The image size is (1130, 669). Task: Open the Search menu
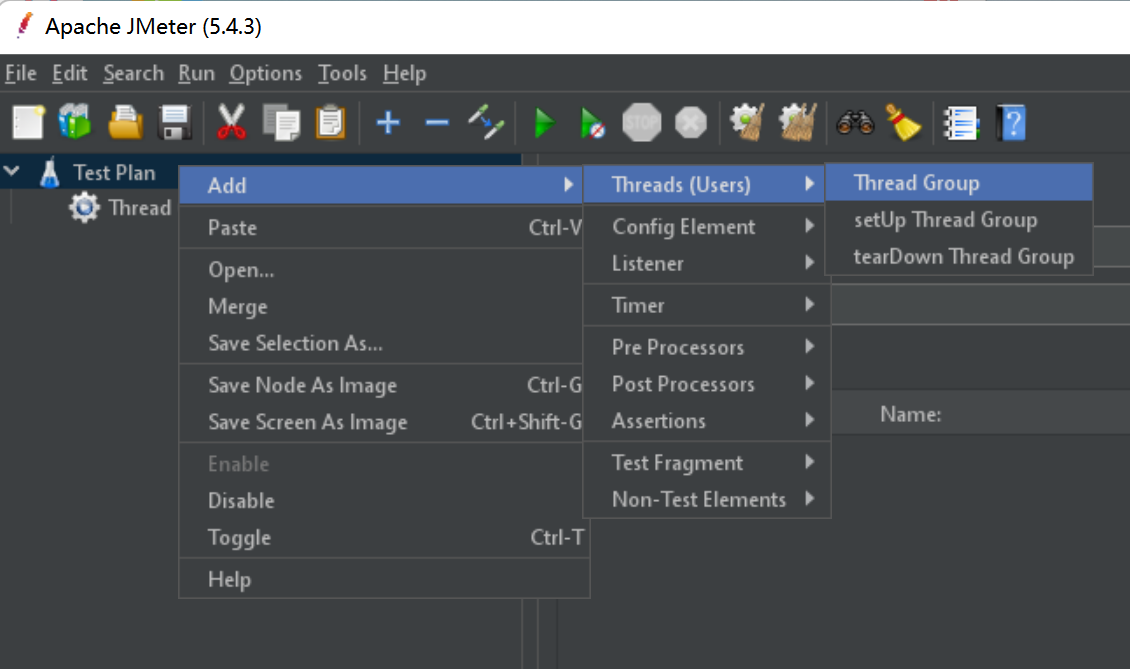133,74
